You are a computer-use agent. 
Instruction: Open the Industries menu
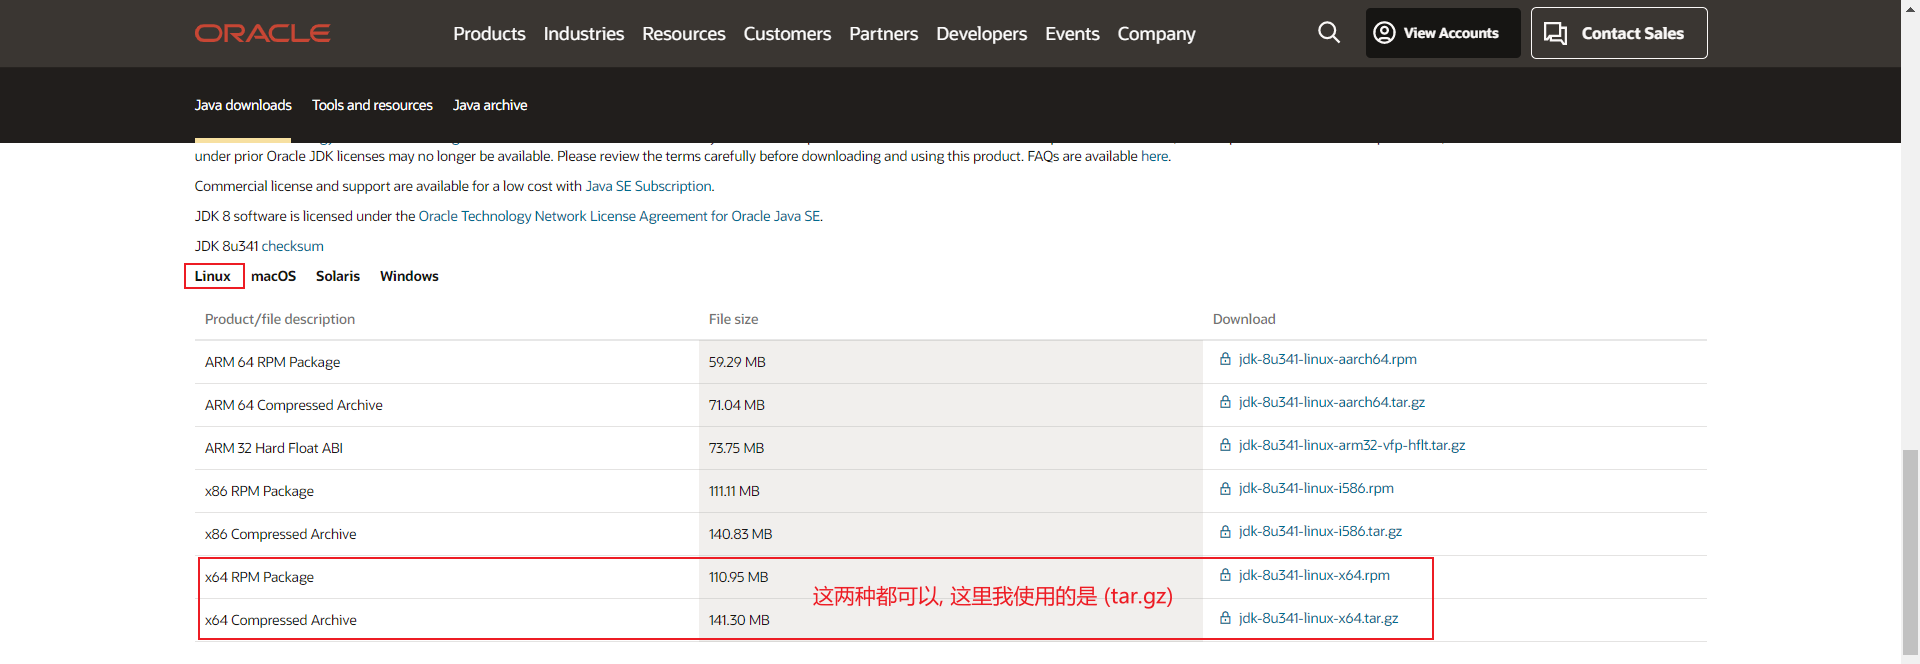[584, 34]
